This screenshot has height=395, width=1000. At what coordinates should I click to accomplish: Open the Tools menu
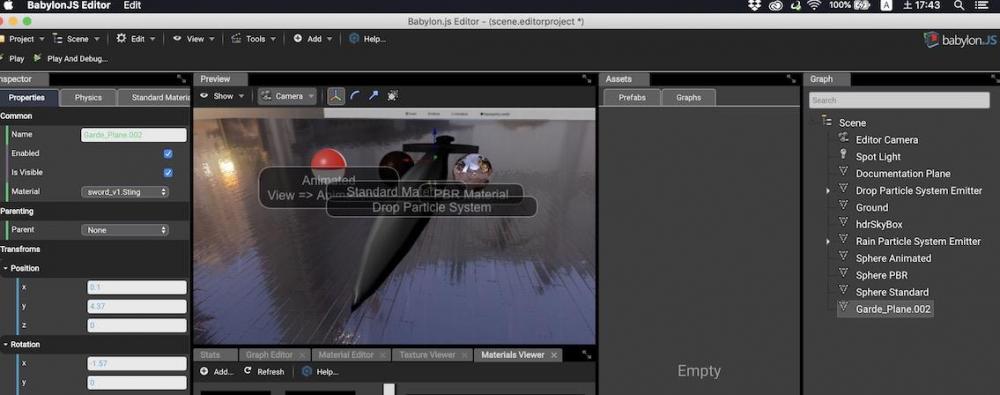tap(254, 39)
